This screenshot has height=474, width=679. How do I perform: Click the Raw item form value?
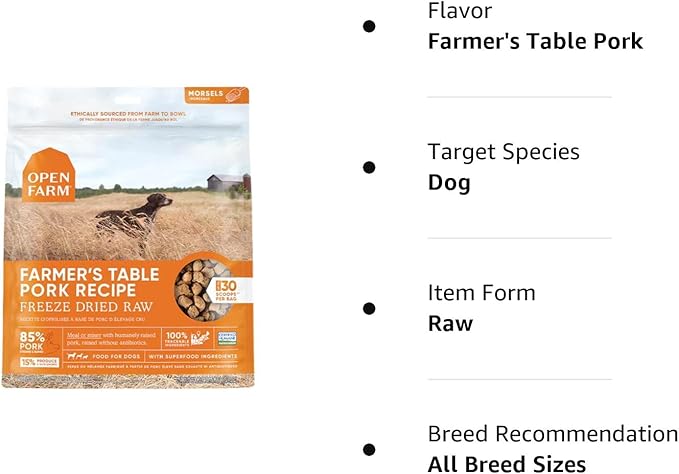pyautogui.click(x=450, y=323)
